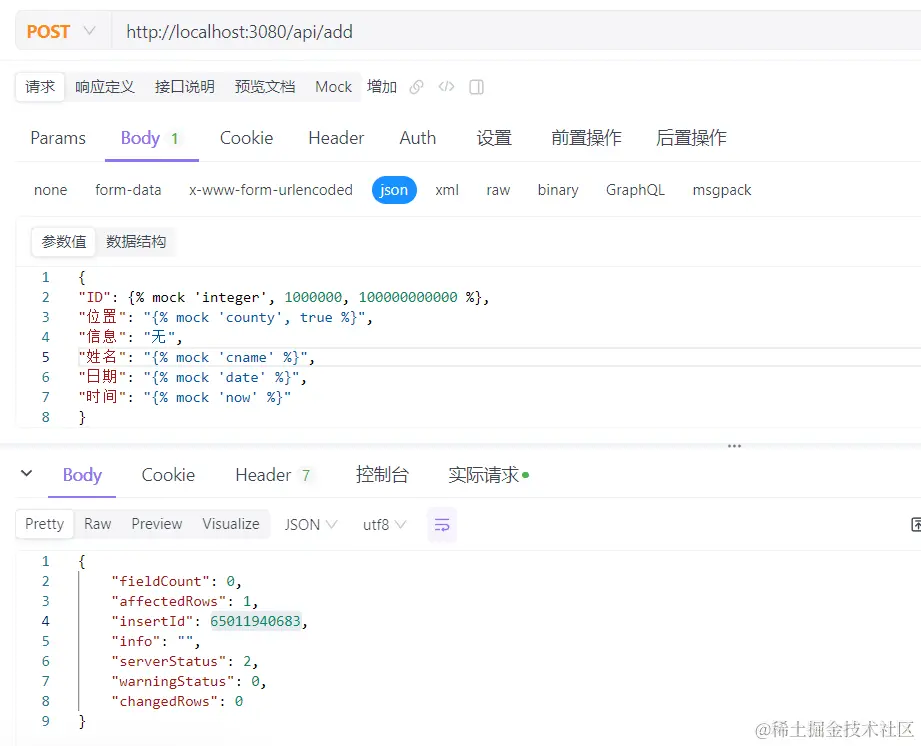Open the 设置 tab
This screenshot has height=746, width=921.
[x=494, y=138]
